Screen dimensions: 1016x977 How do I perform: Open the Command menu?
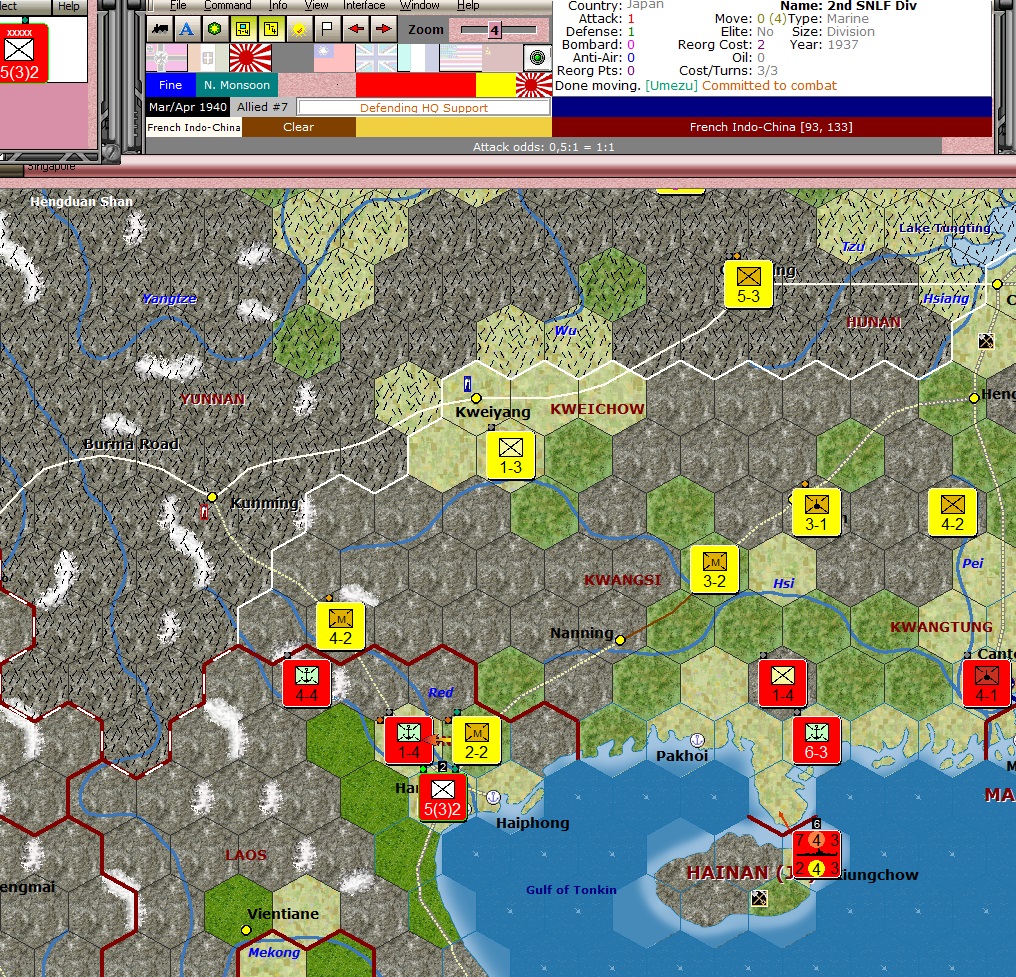[x=227, y=5]
